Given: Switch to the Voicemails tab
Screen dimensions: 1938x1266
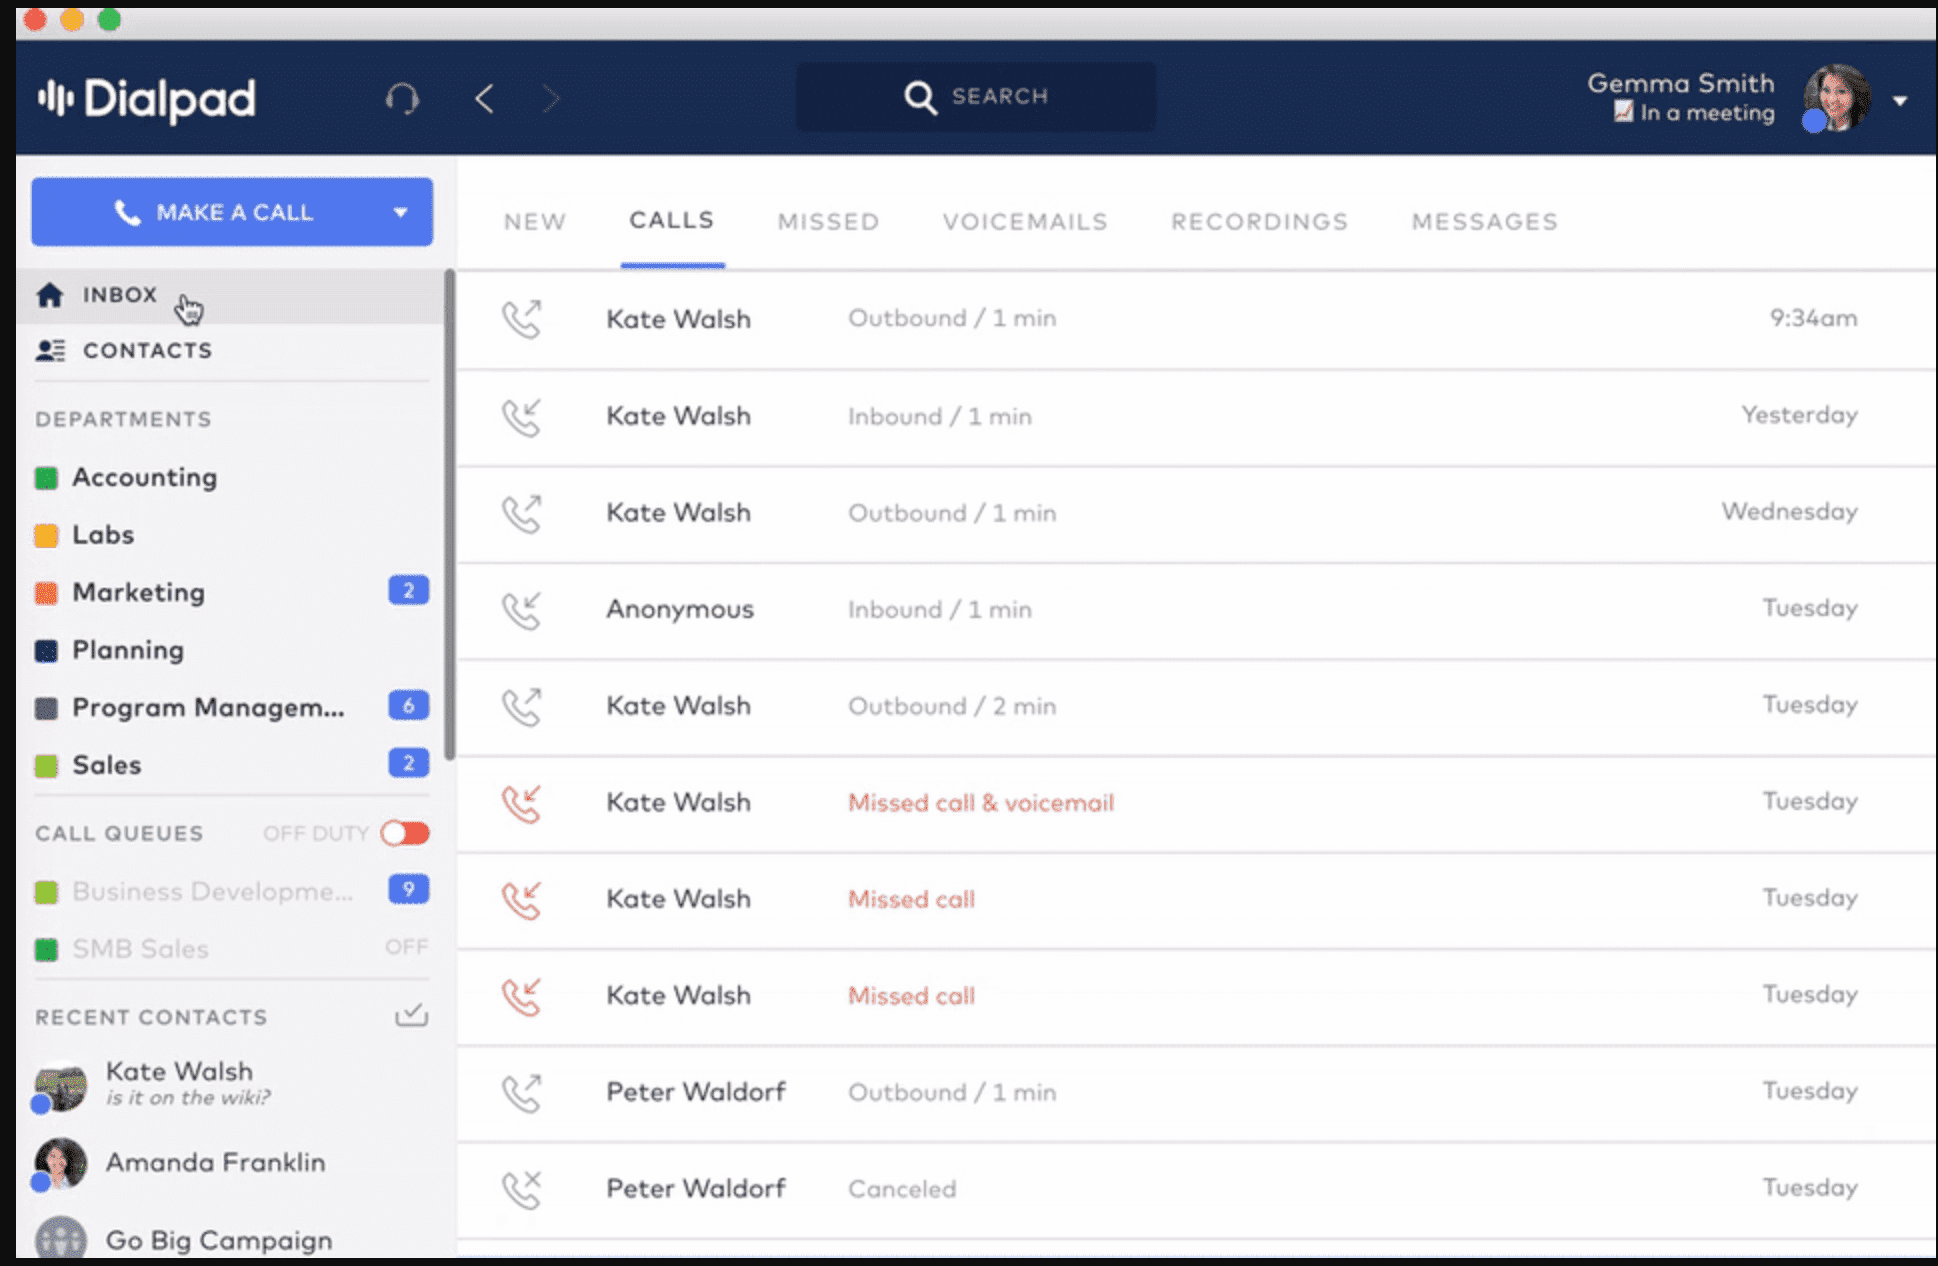Looking at the screenshot, I should click(1025, 221).
